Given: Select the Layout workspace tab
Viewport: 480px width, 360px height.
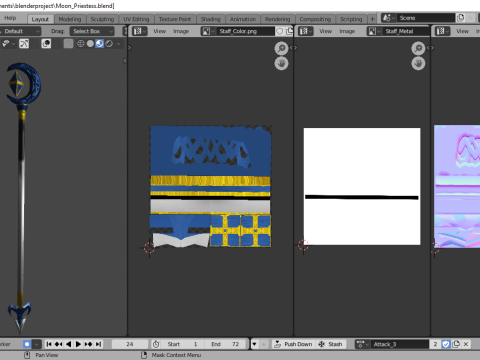Looking at the screenshot, I should click(x=40, y=19).
